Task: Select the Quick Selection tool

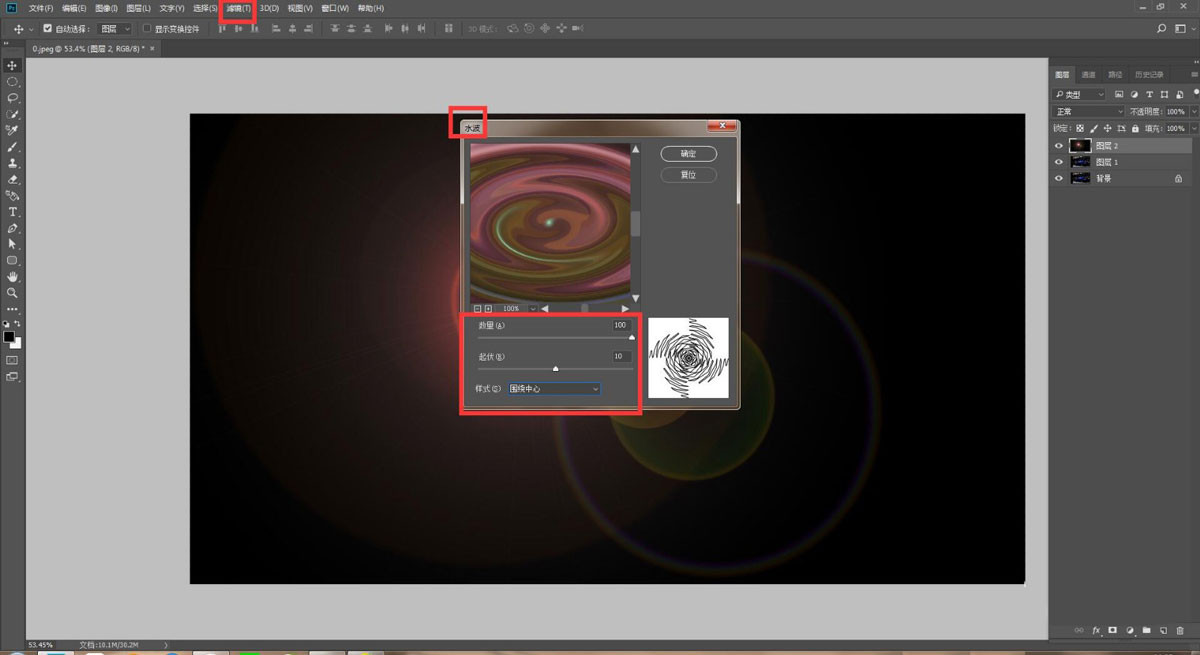Action: click(x=13, y=114)
